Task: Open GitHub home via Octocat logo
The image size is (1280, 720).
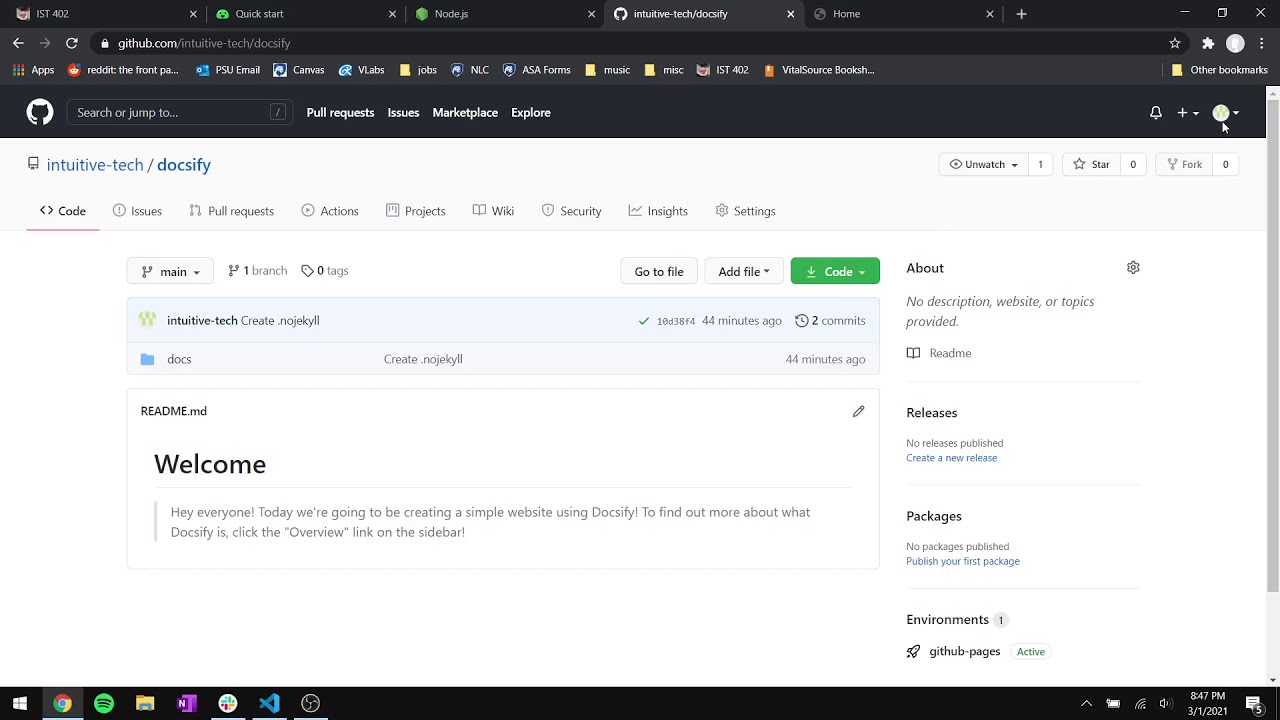Action: [40, 112]
